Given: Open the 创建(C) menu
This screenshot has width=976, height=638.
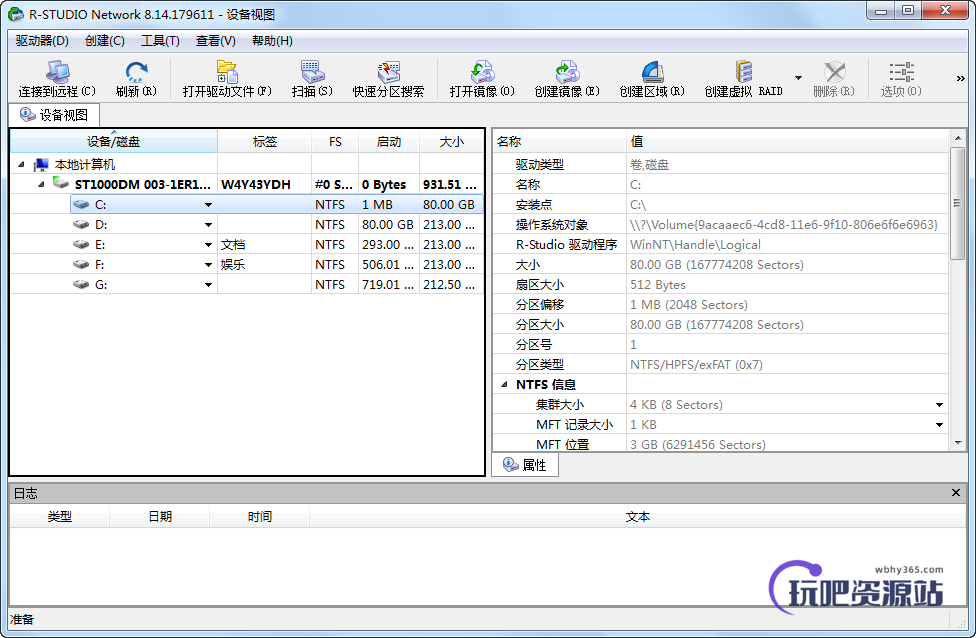Looking at the screenshot, I should pyautogui.click(x=105, y=40).
